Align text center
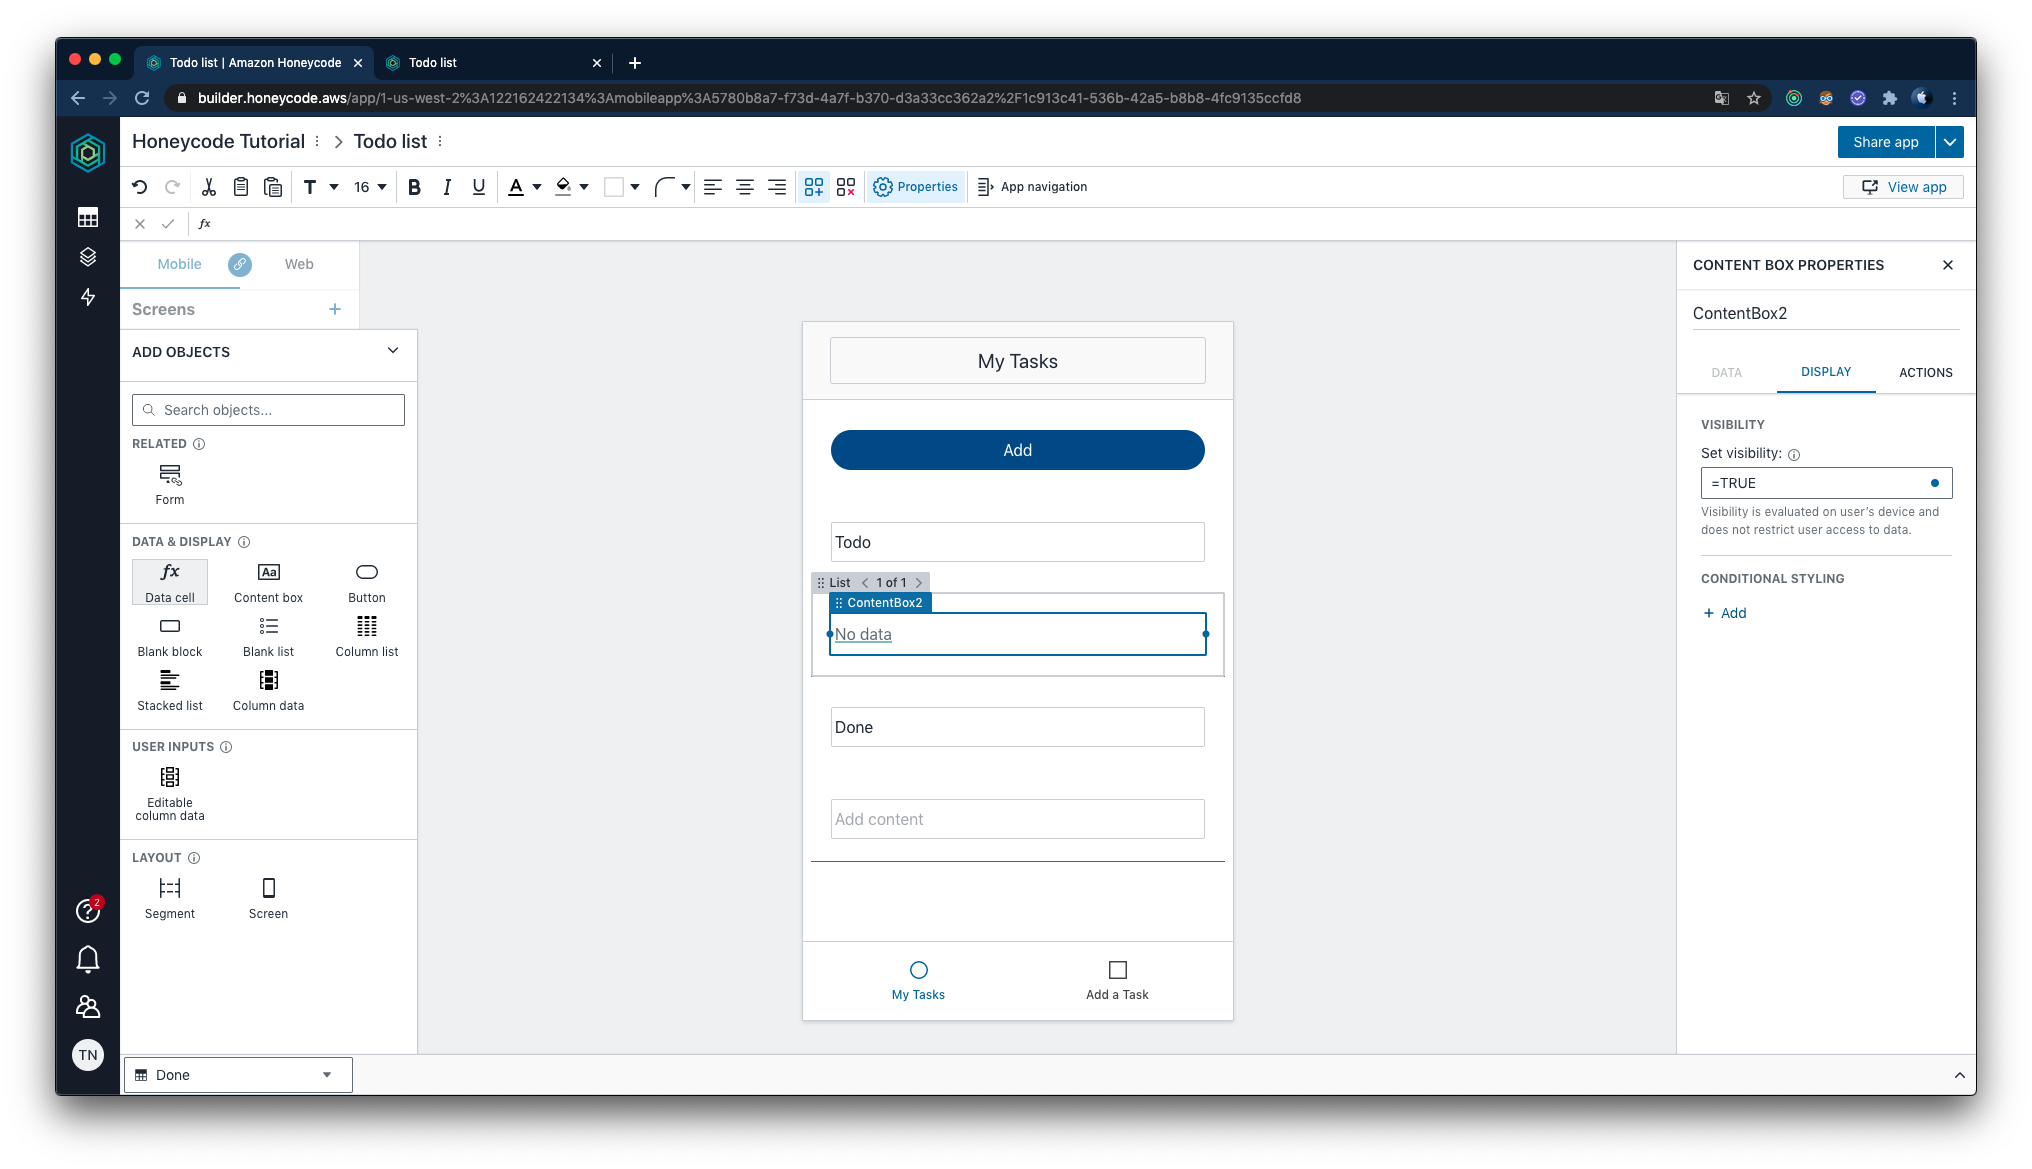2032x1169 pixels. click(x=745, y=187)
